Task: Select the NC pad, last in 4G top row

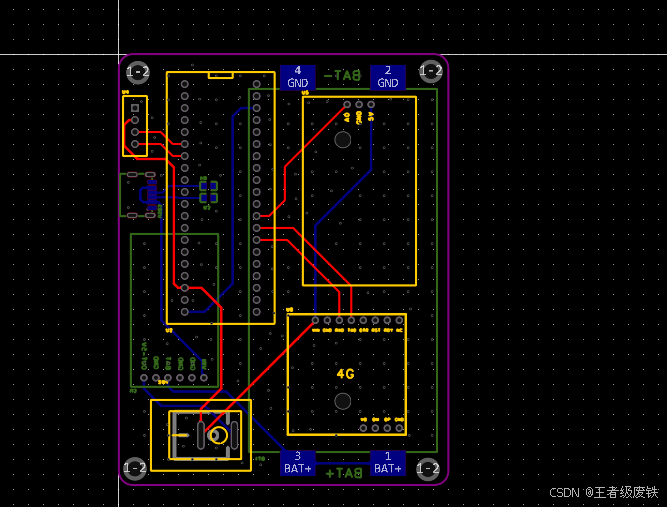Action: 399,320
